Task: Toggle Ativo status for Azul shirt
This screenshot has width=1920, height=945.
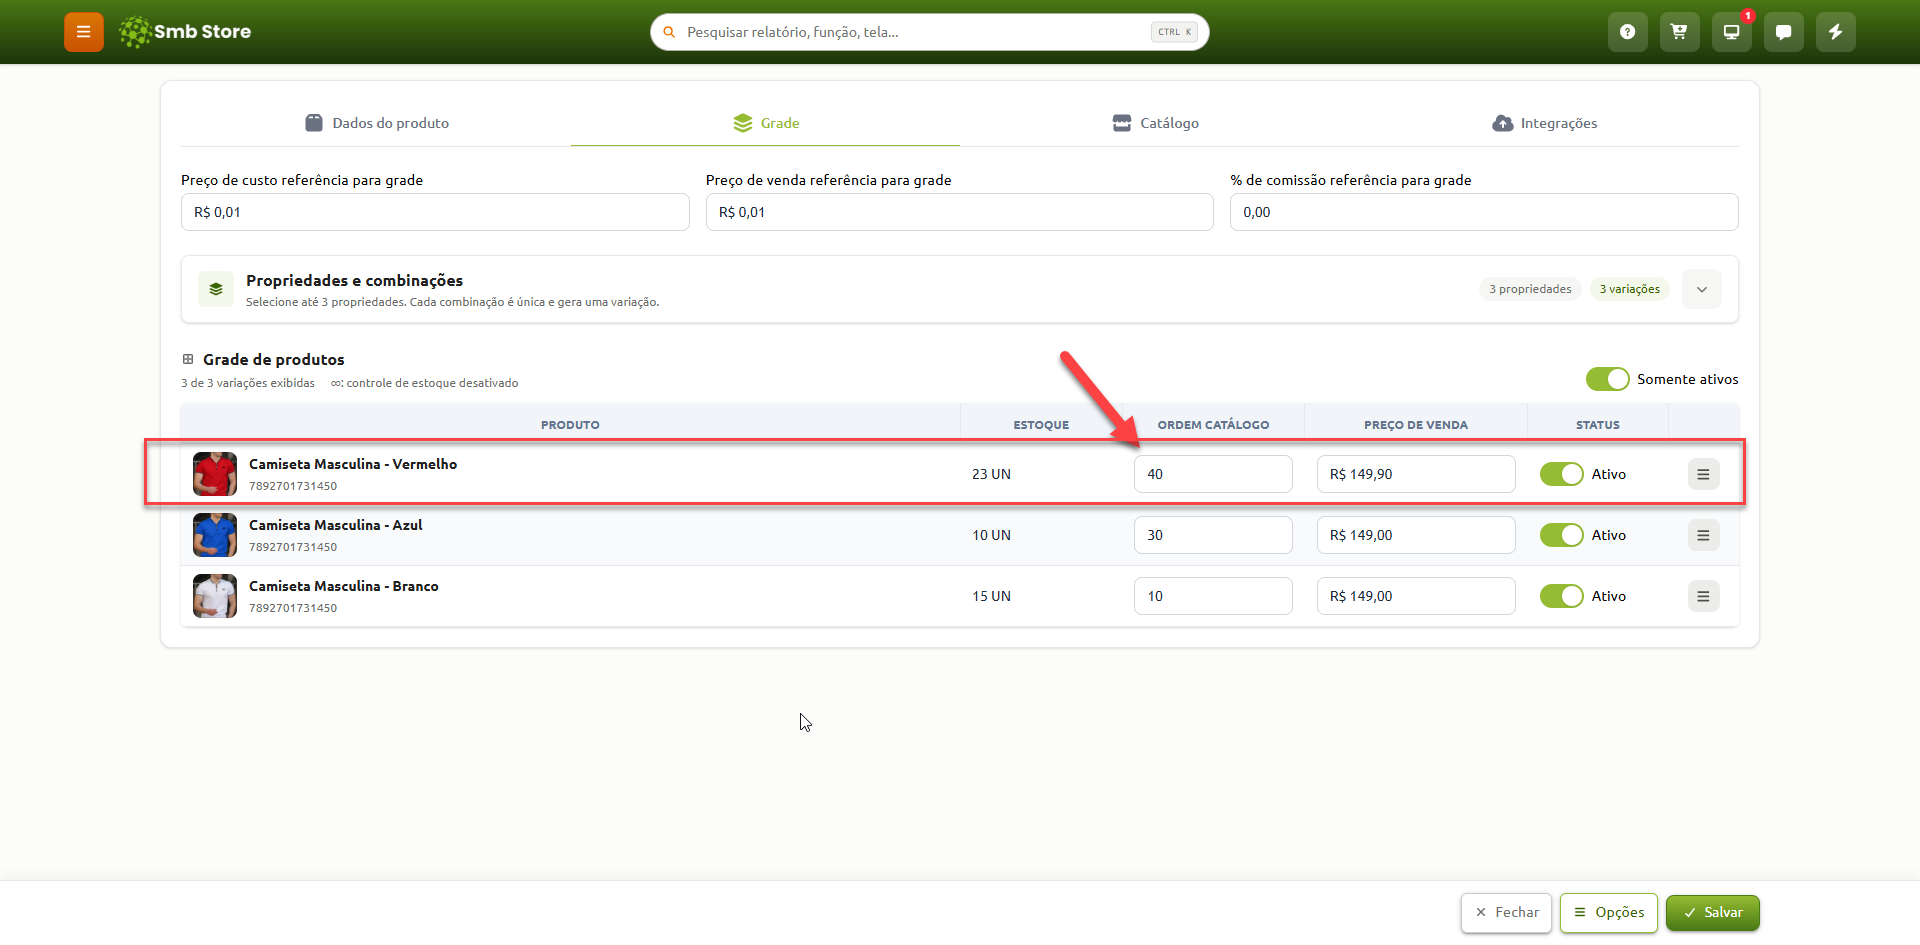Action: point(1561,535)
